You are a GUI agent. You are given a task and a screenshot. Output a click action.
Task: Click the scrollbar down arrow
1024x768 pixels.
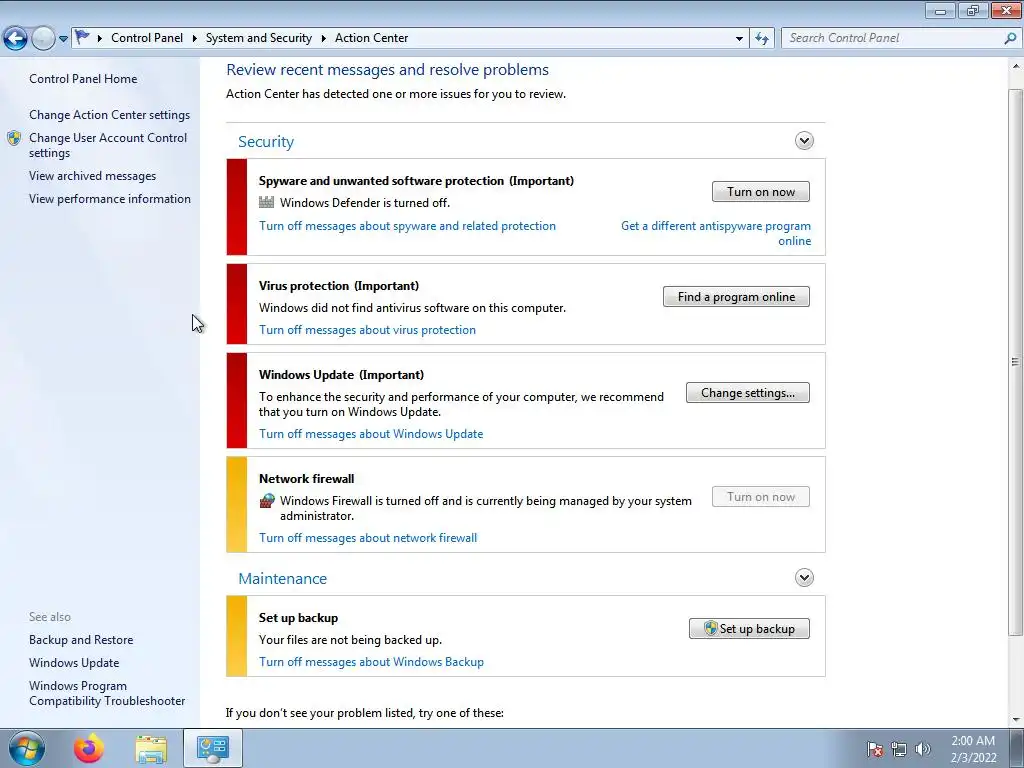pos(1016,720)
